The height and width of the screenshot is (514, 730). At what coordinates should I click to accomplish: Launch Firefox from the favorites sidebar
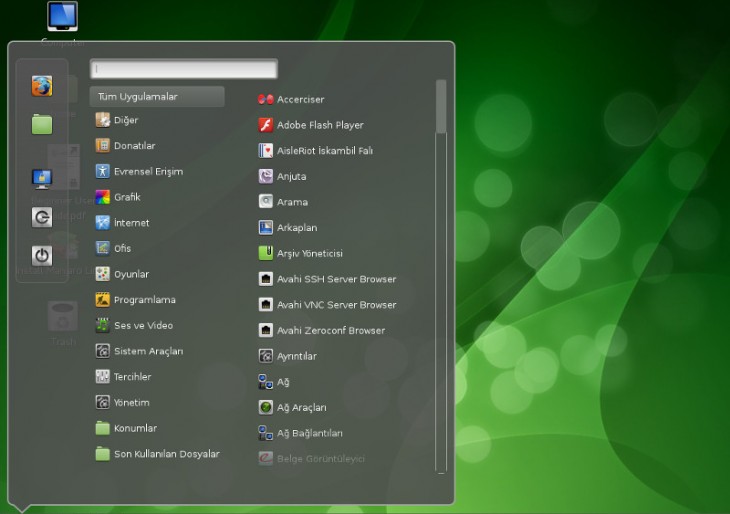[x=41, y=86]
